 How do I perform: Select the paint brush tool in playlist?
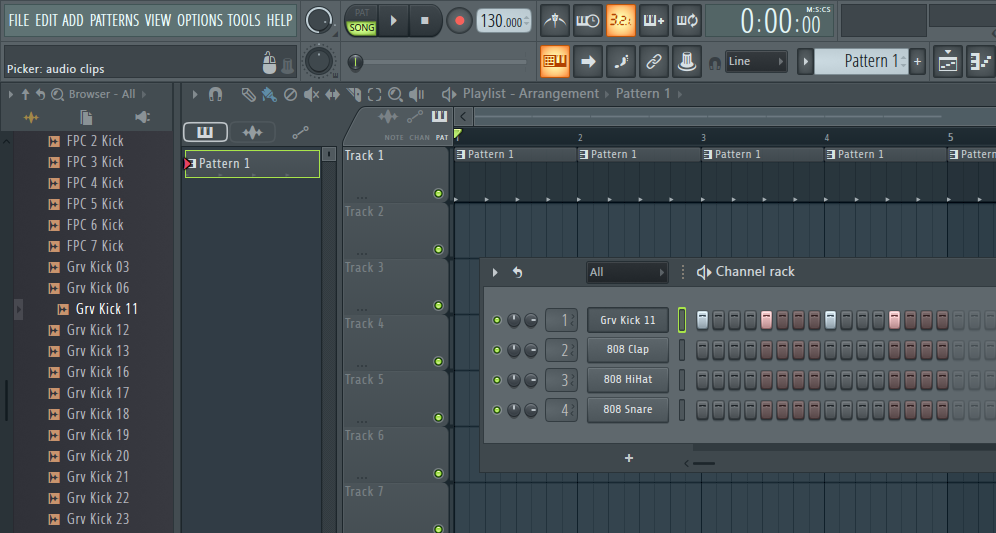tap(269, 94)
